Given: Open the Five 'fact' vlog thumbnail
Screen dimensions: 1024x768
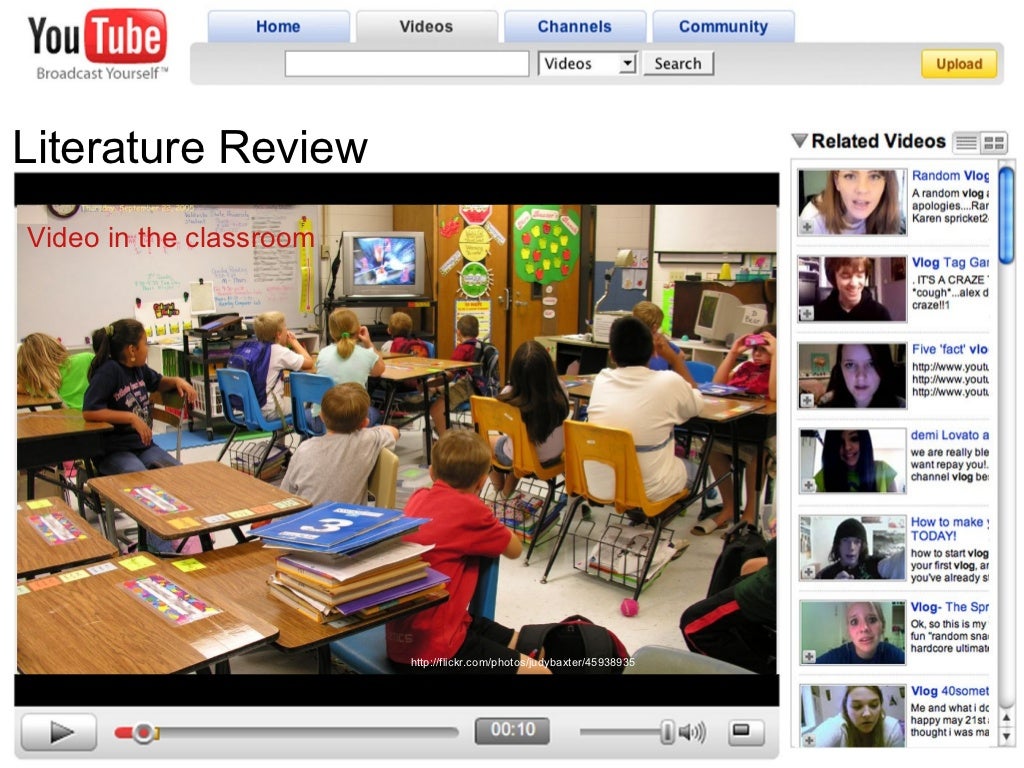Looking at the screenshot, I should tap(852, 376).
